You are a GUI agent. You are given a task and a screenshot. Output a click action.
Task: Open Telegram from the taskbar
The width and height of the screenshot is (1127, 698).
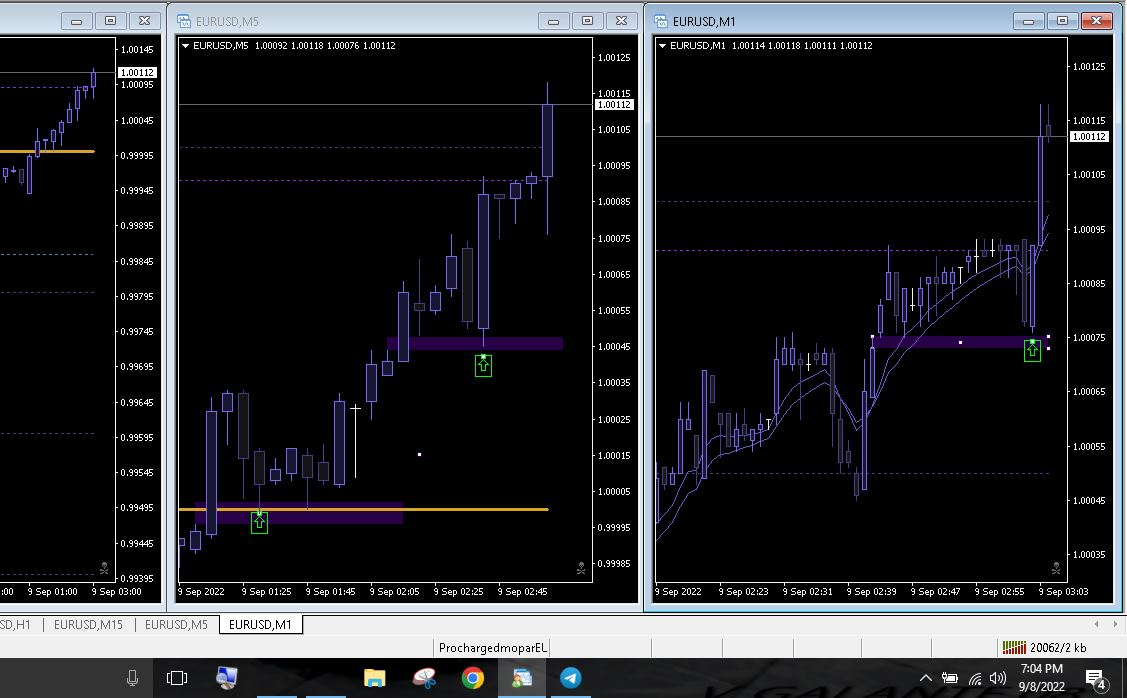571,678
